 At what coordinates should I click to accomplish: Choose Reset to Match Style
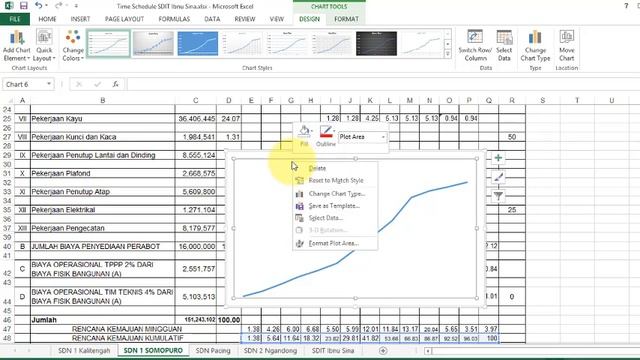(x=336, y=180)
